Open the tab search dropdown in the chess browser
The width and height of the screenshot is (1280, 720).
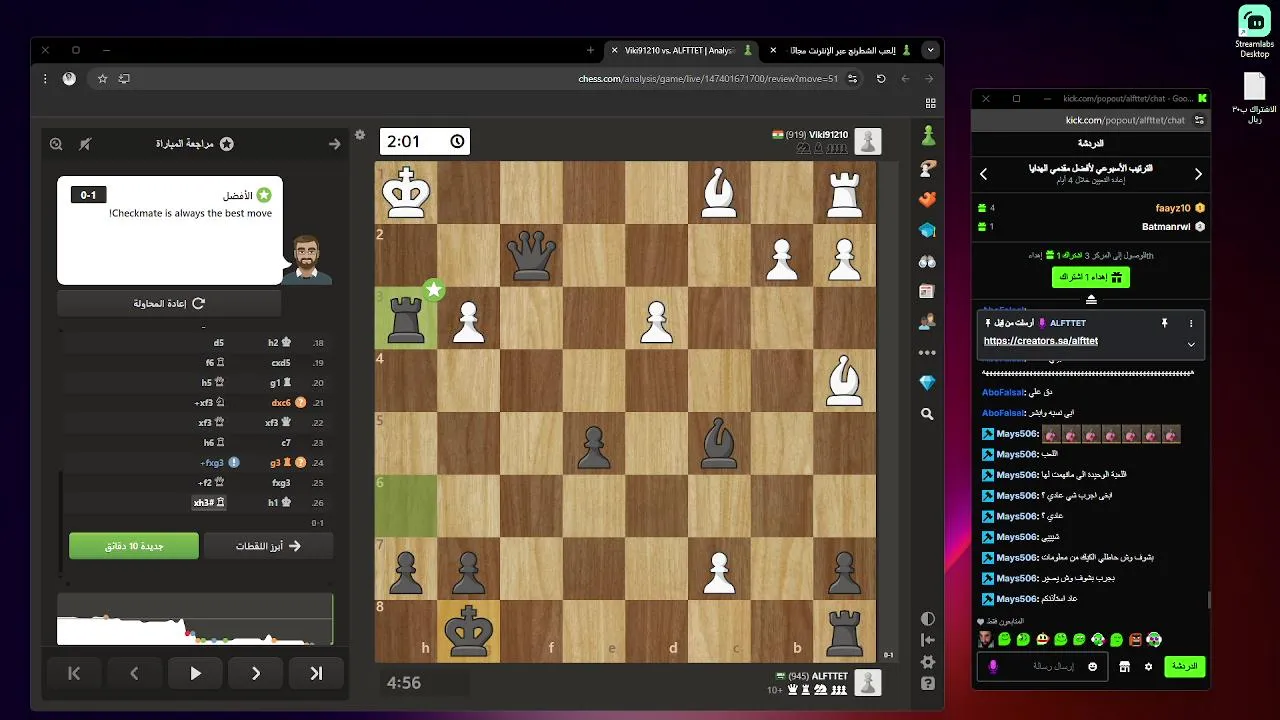click(931, 50)
